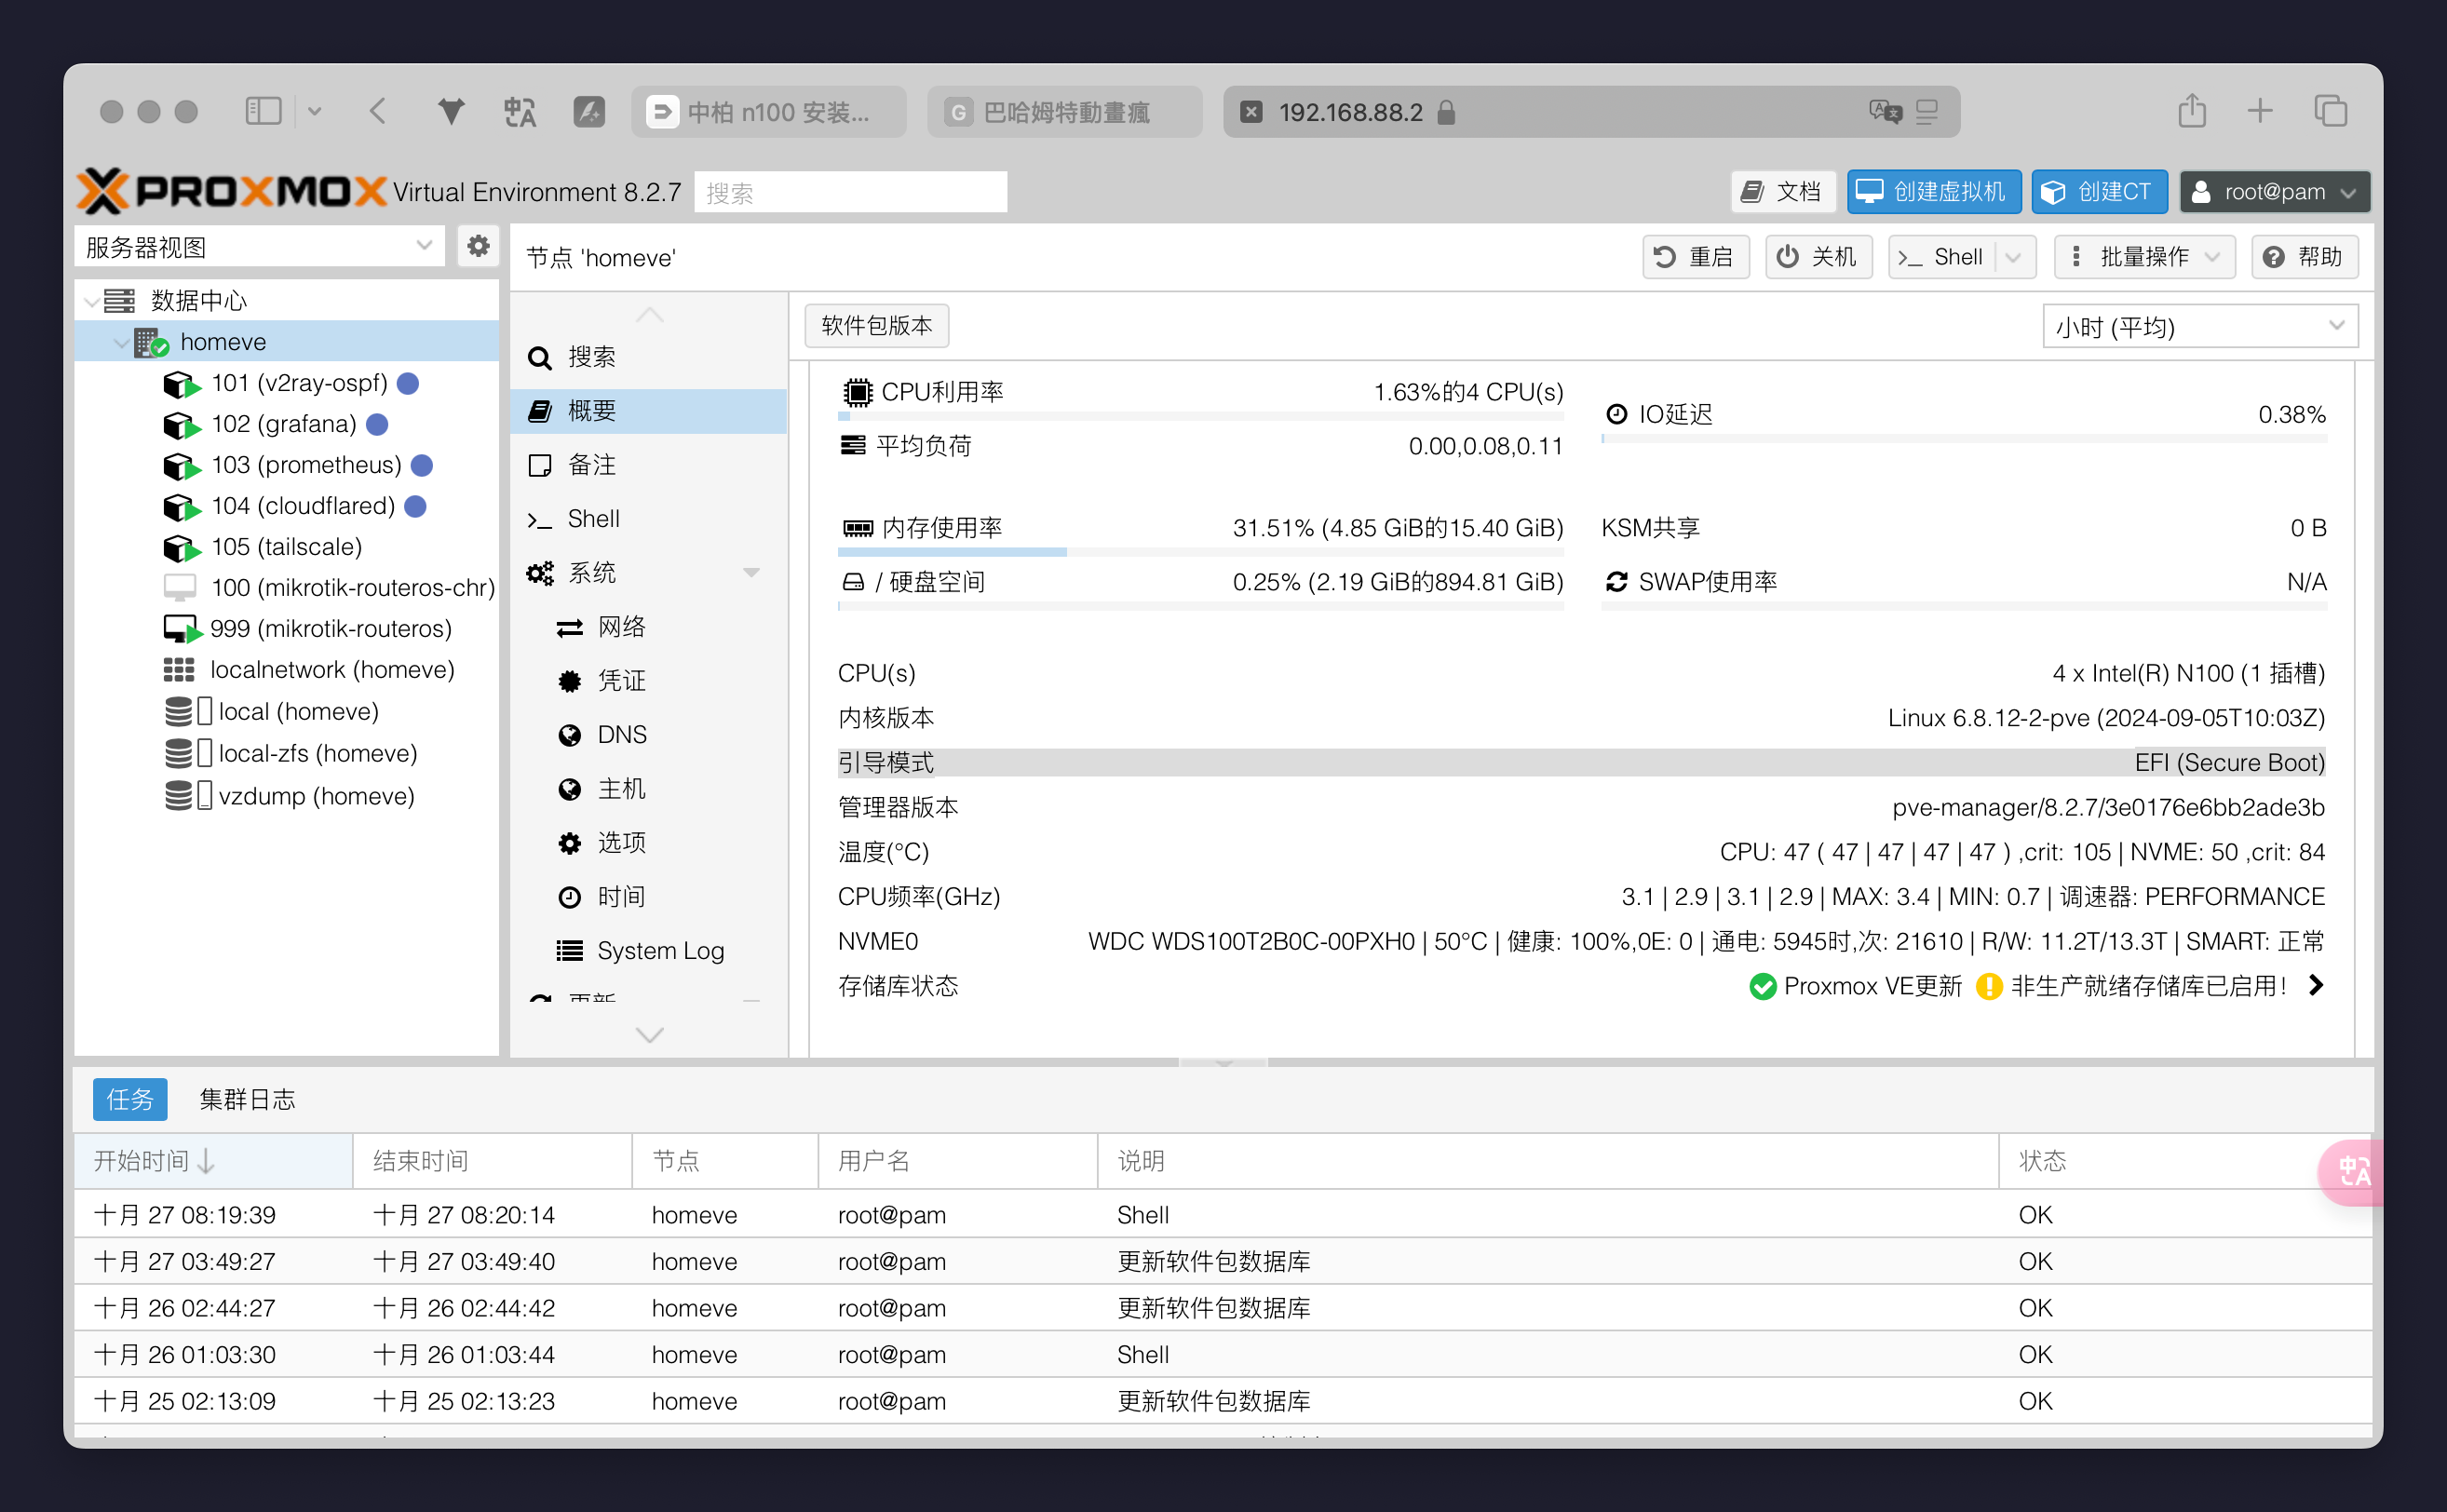Collapse the 系统 submenu arrow
Screen dimensions: 2447x1512
coord(751,573)
